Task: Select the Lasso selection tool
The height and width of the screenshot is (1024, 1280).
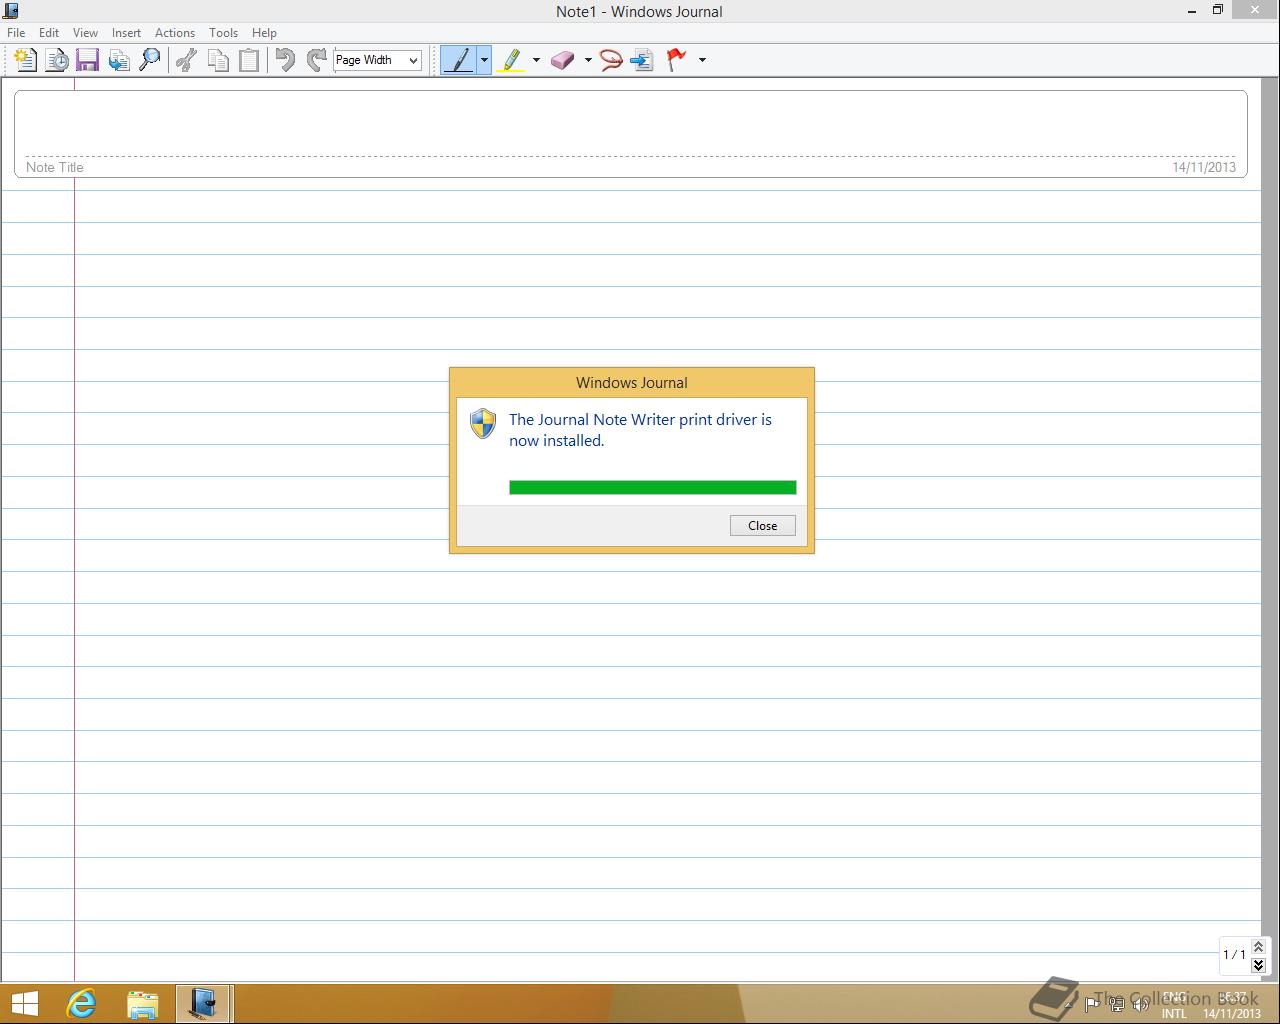Action: pyautogui.click(x=611, y=60)
